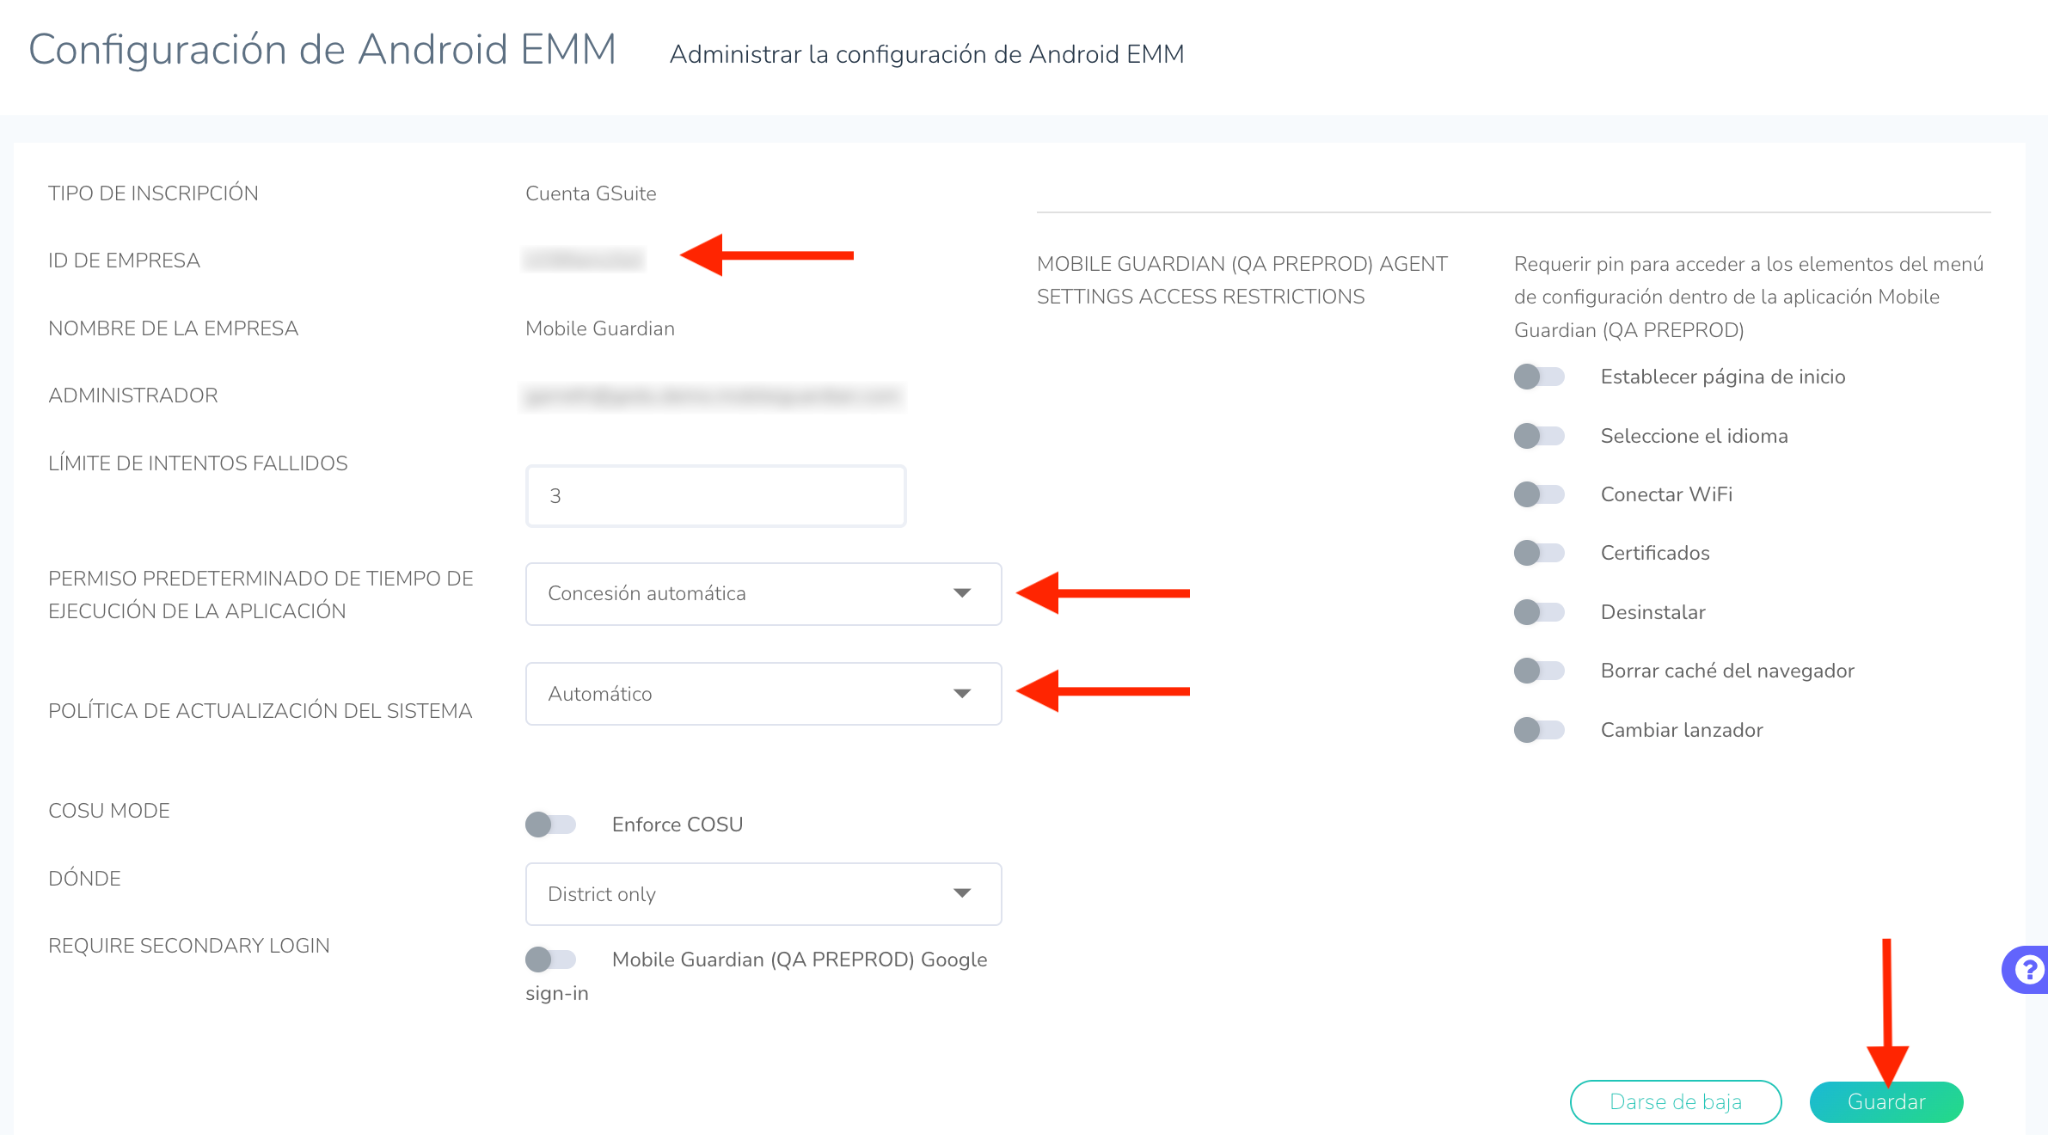
Task: Toggle Borrar caché del navegador switch
Action: point(1539,670)
